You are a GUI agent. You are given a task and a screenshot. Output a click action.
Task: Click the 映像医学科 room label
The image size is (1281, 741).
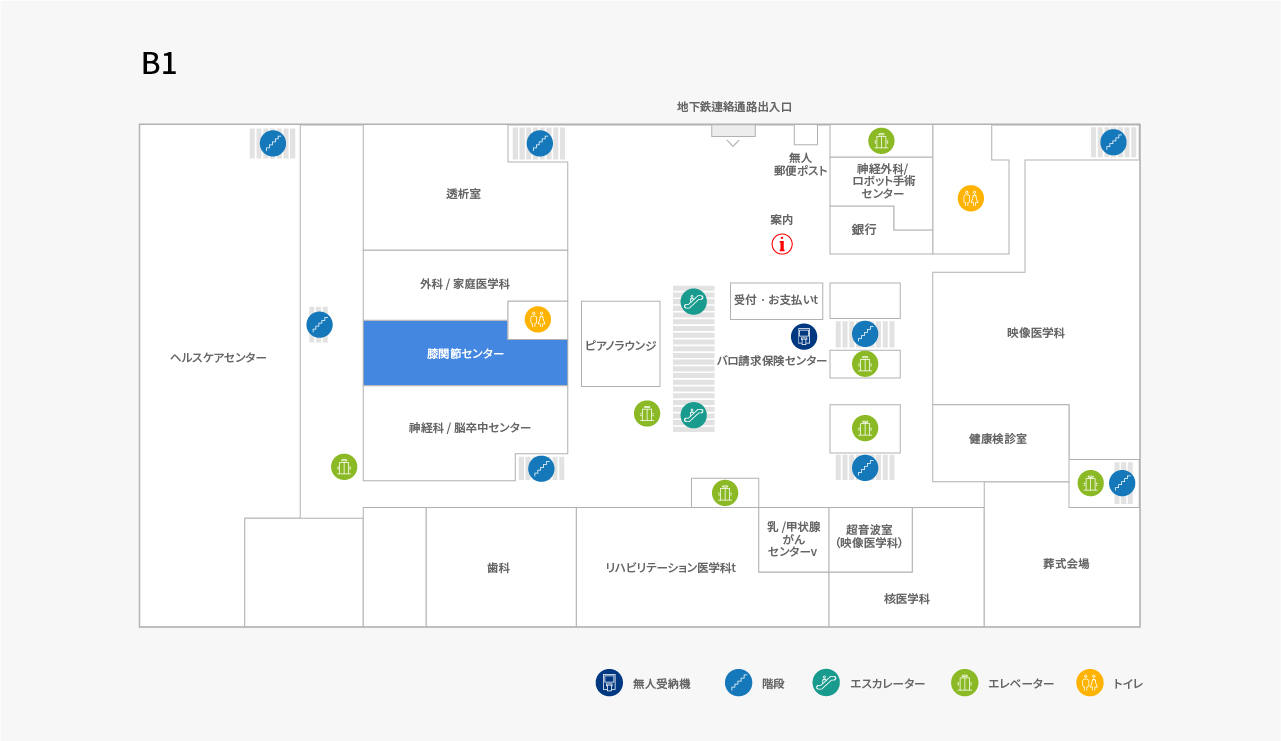1035,333
